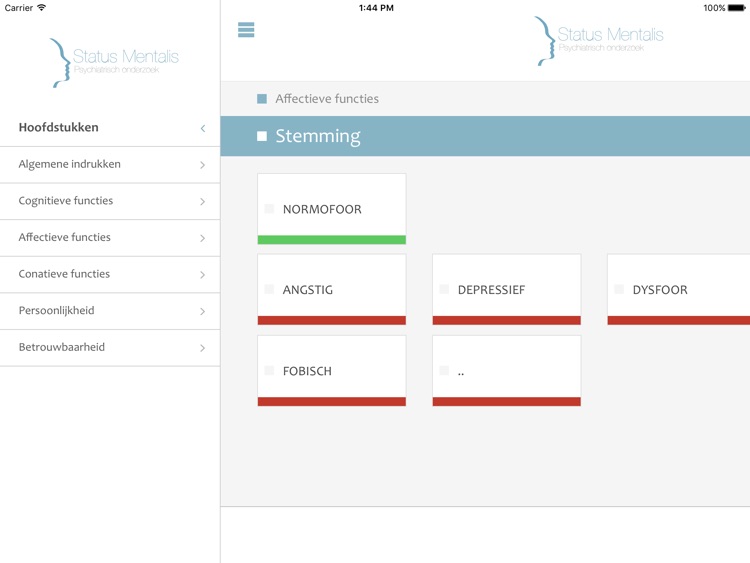Check the ANGSTIG checkbox
Image resolution: width=750 pixels, height=563 pixels.
[269, 290]
